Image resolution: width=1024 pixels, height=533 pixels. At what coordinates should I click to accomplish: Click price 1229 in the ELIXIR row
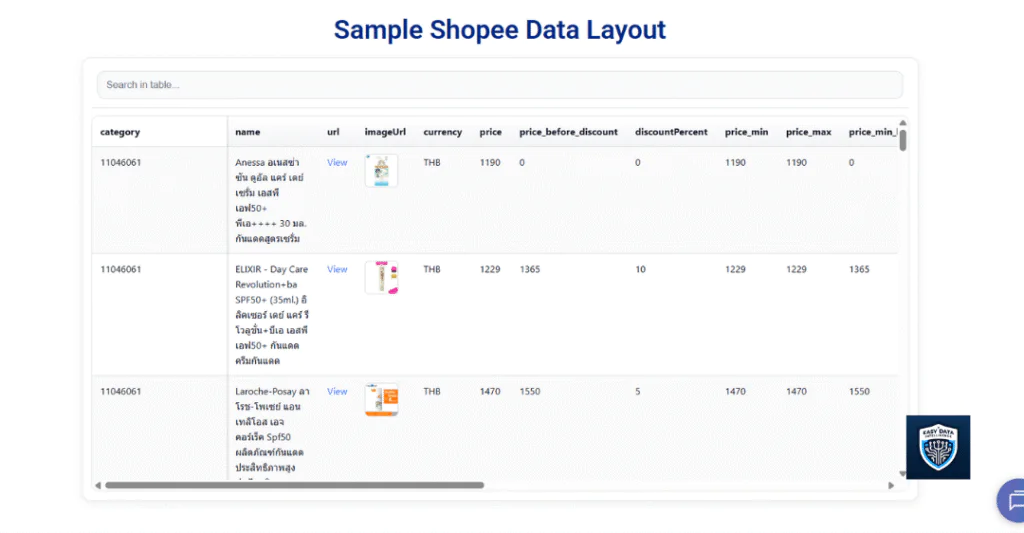(490, 269)
